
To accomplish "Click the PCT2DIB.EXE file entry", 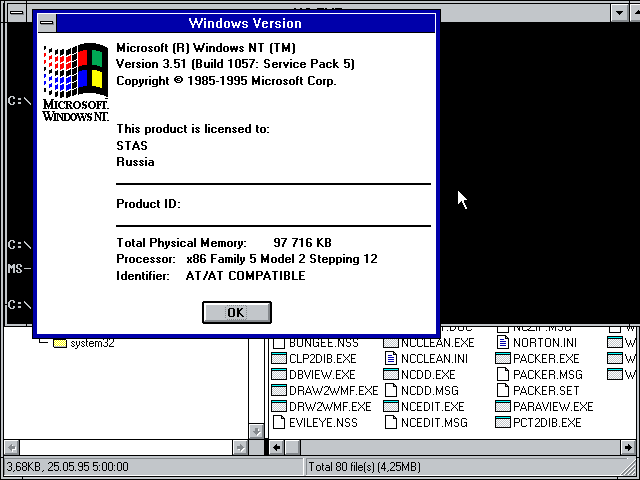I will click(546, 423).
